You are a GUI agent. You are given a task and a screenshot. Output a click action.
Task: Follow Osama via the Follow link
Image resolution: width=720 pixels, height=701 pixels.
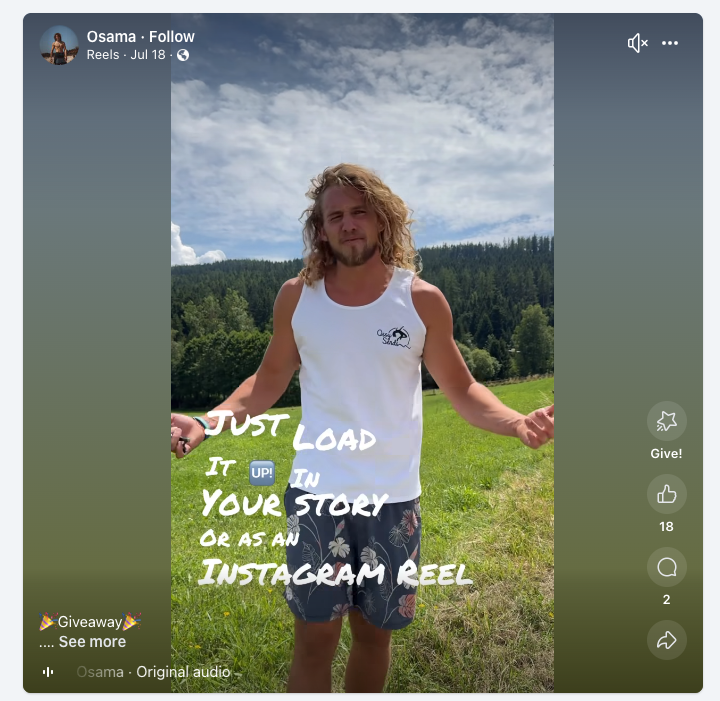[172, 37]
